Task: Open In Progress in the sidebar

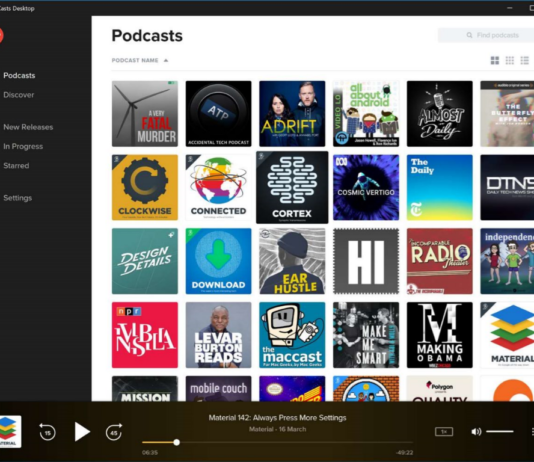Action: (23, 146)
